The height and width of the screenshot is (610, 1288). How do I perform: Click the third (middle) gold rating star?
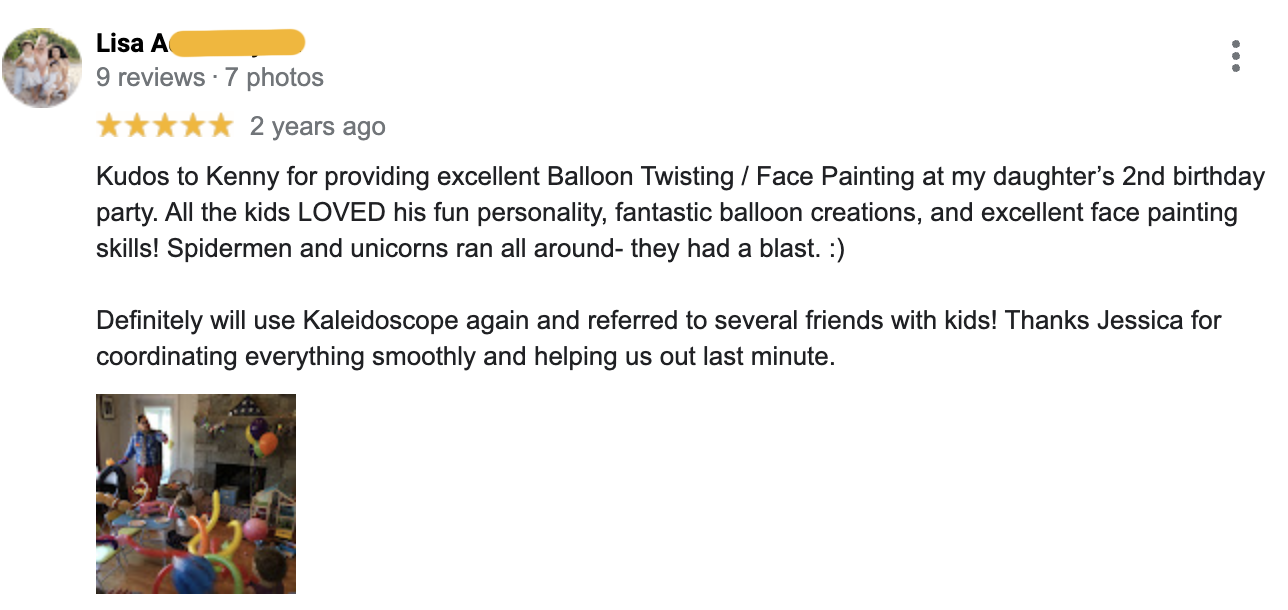[165, 126]
